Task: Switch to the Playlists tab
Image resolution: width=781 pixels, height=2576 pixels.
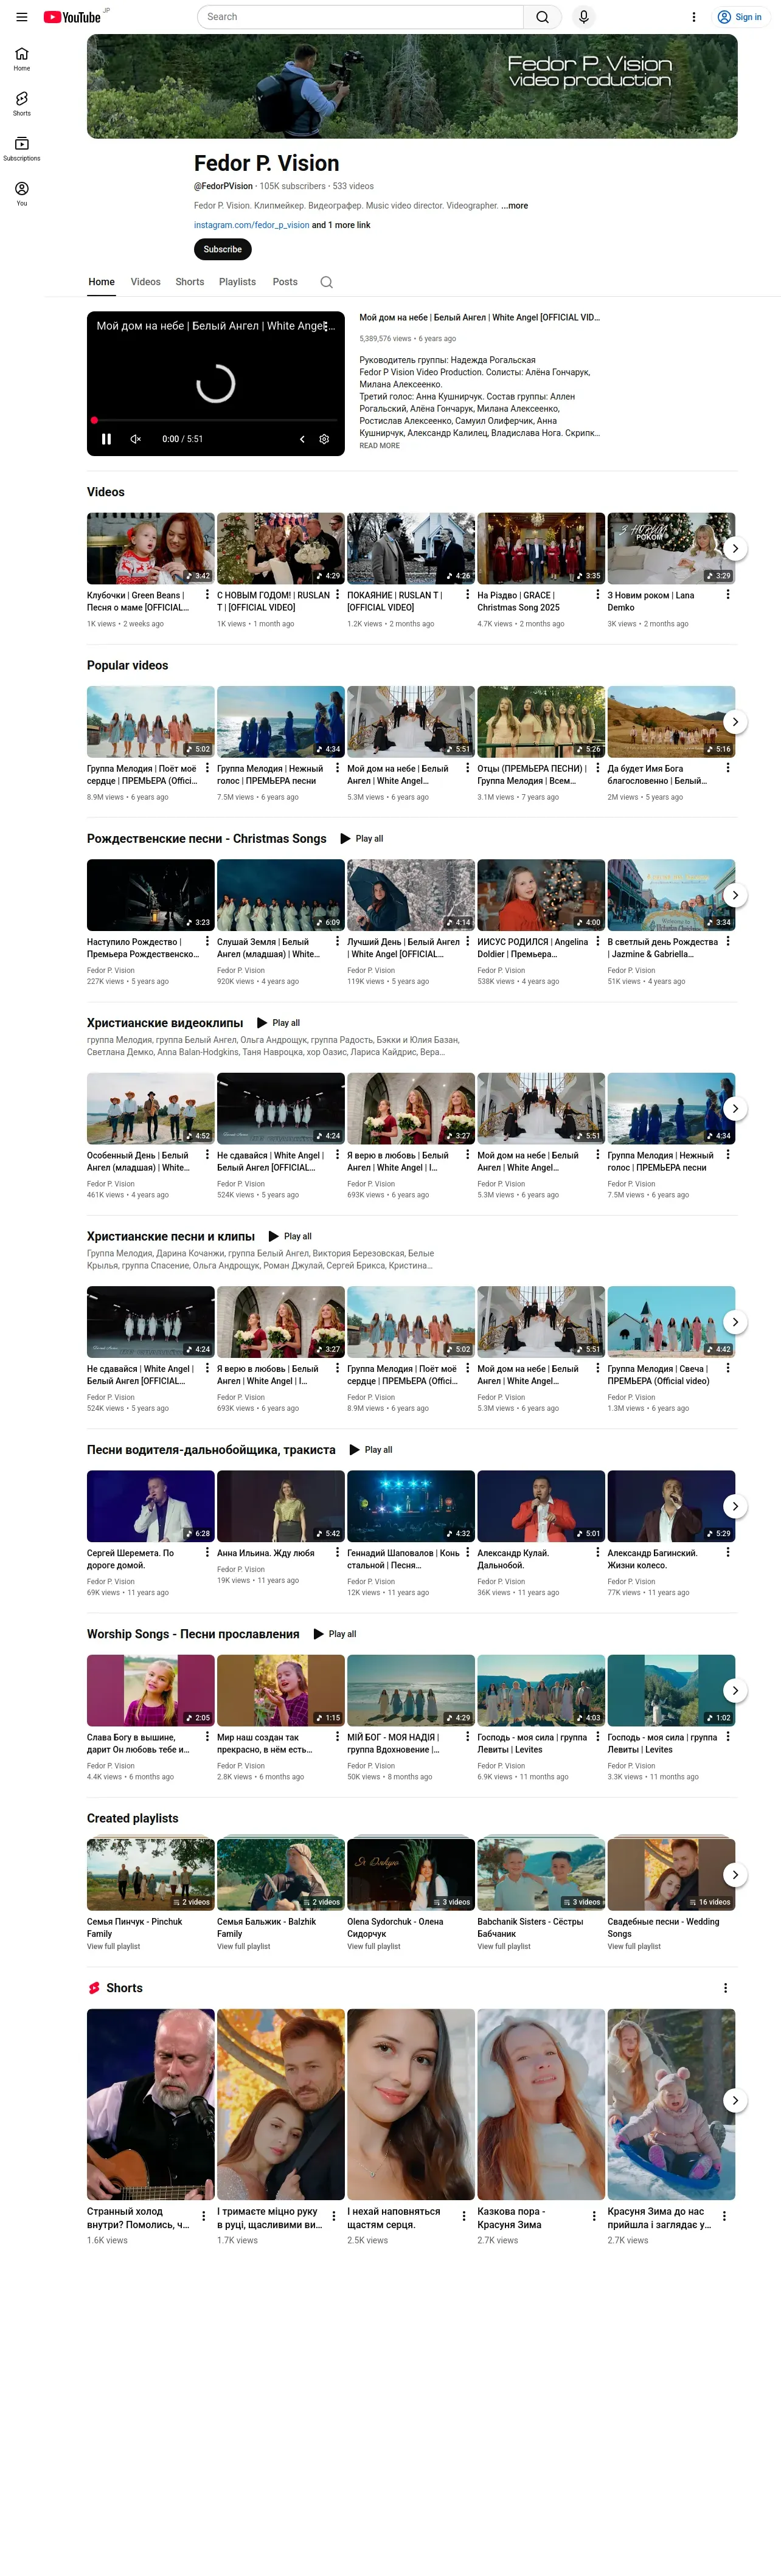Action: [x=237, y=282]
